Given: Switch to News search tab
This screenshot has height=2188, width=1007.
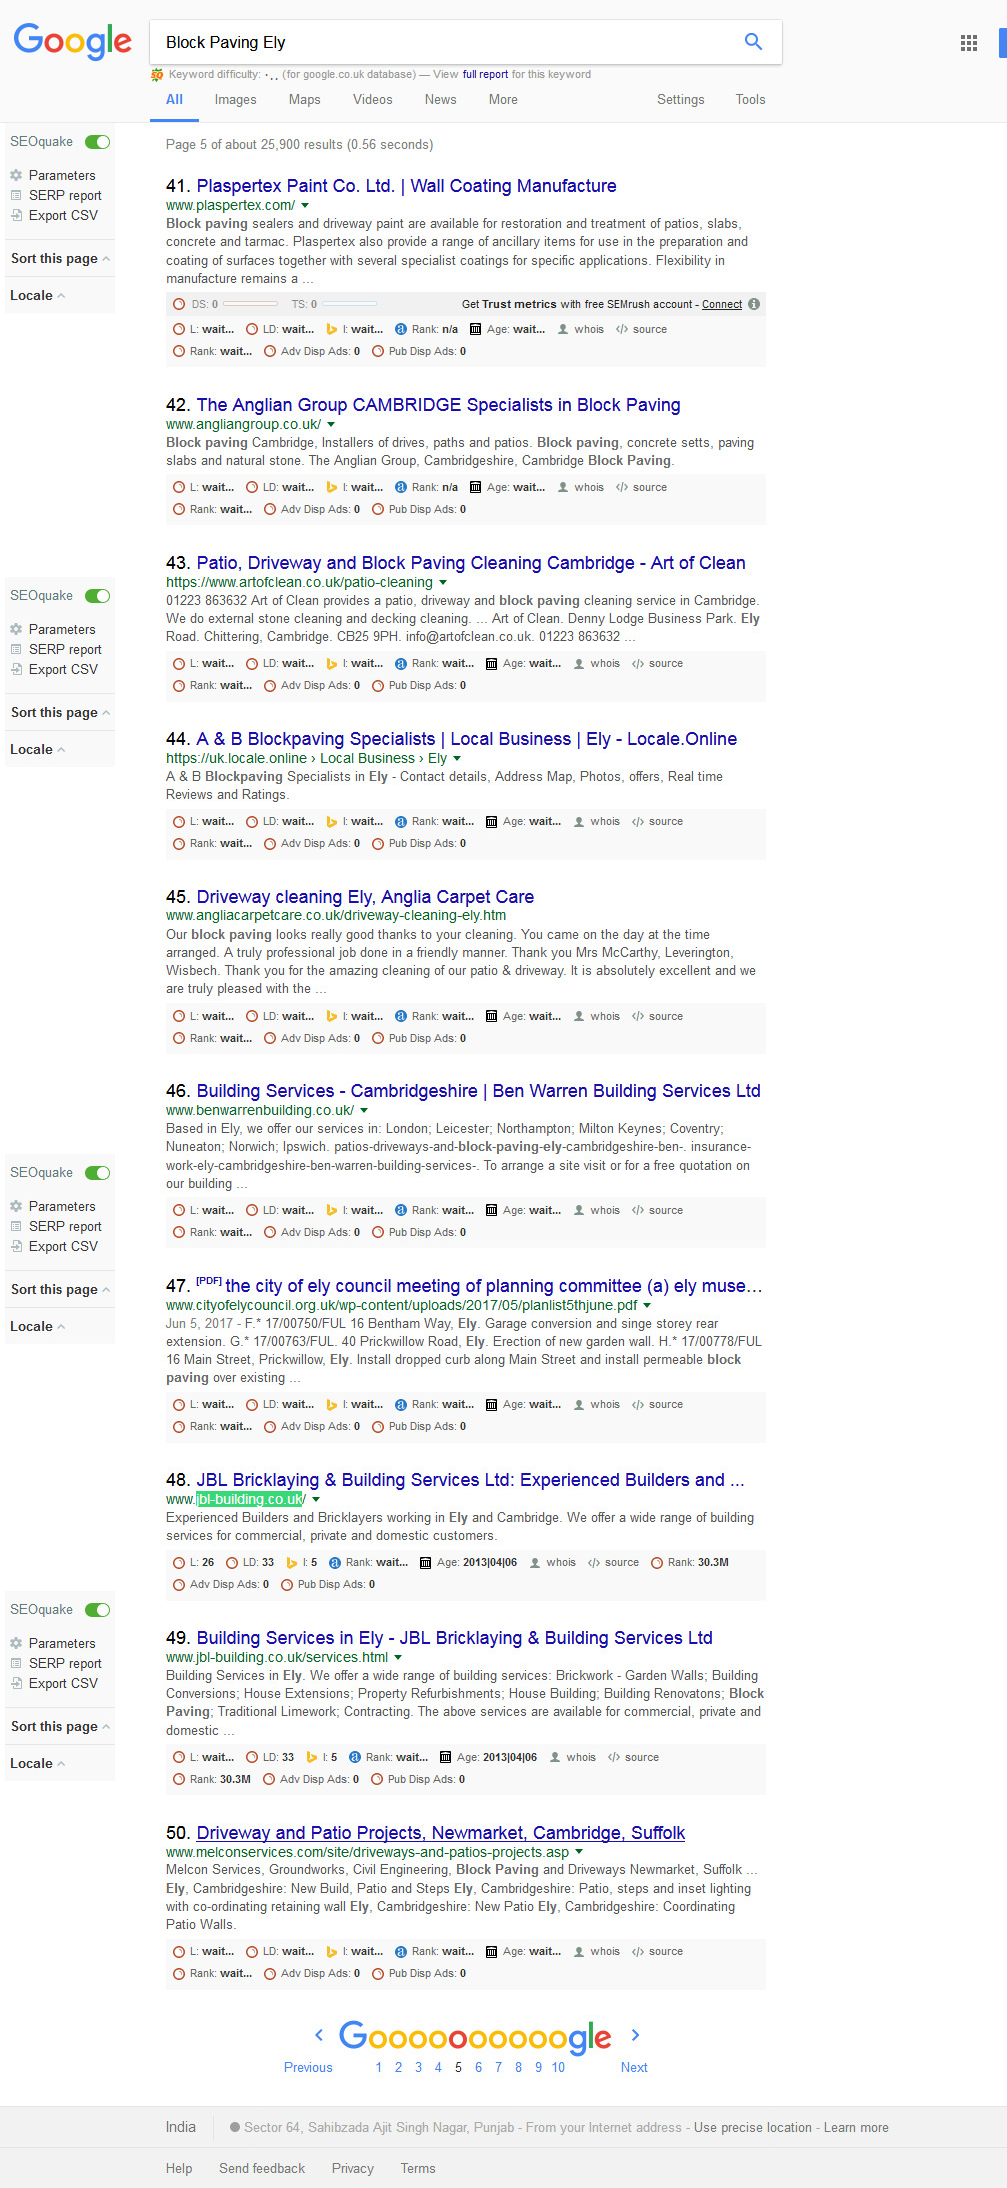Looking at the screenshot, I should coord(440,100).
